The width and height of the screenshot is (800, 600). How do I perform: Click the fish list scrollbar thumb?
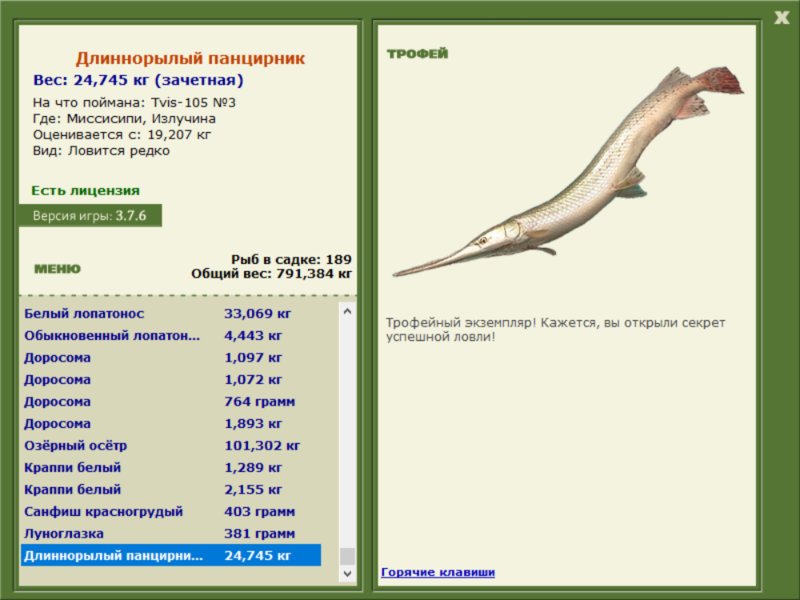(347, 556)
